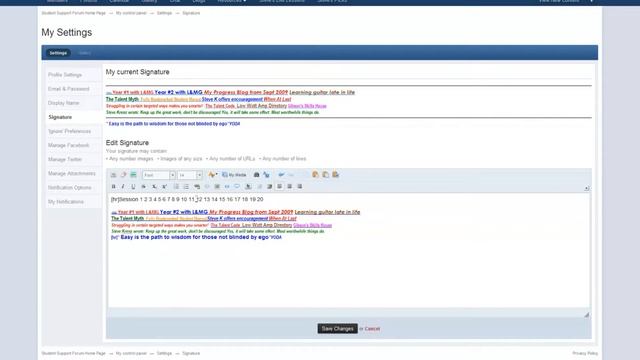Select Signature in the settings sidebar

pyautogui.click(x=60, y=117)
